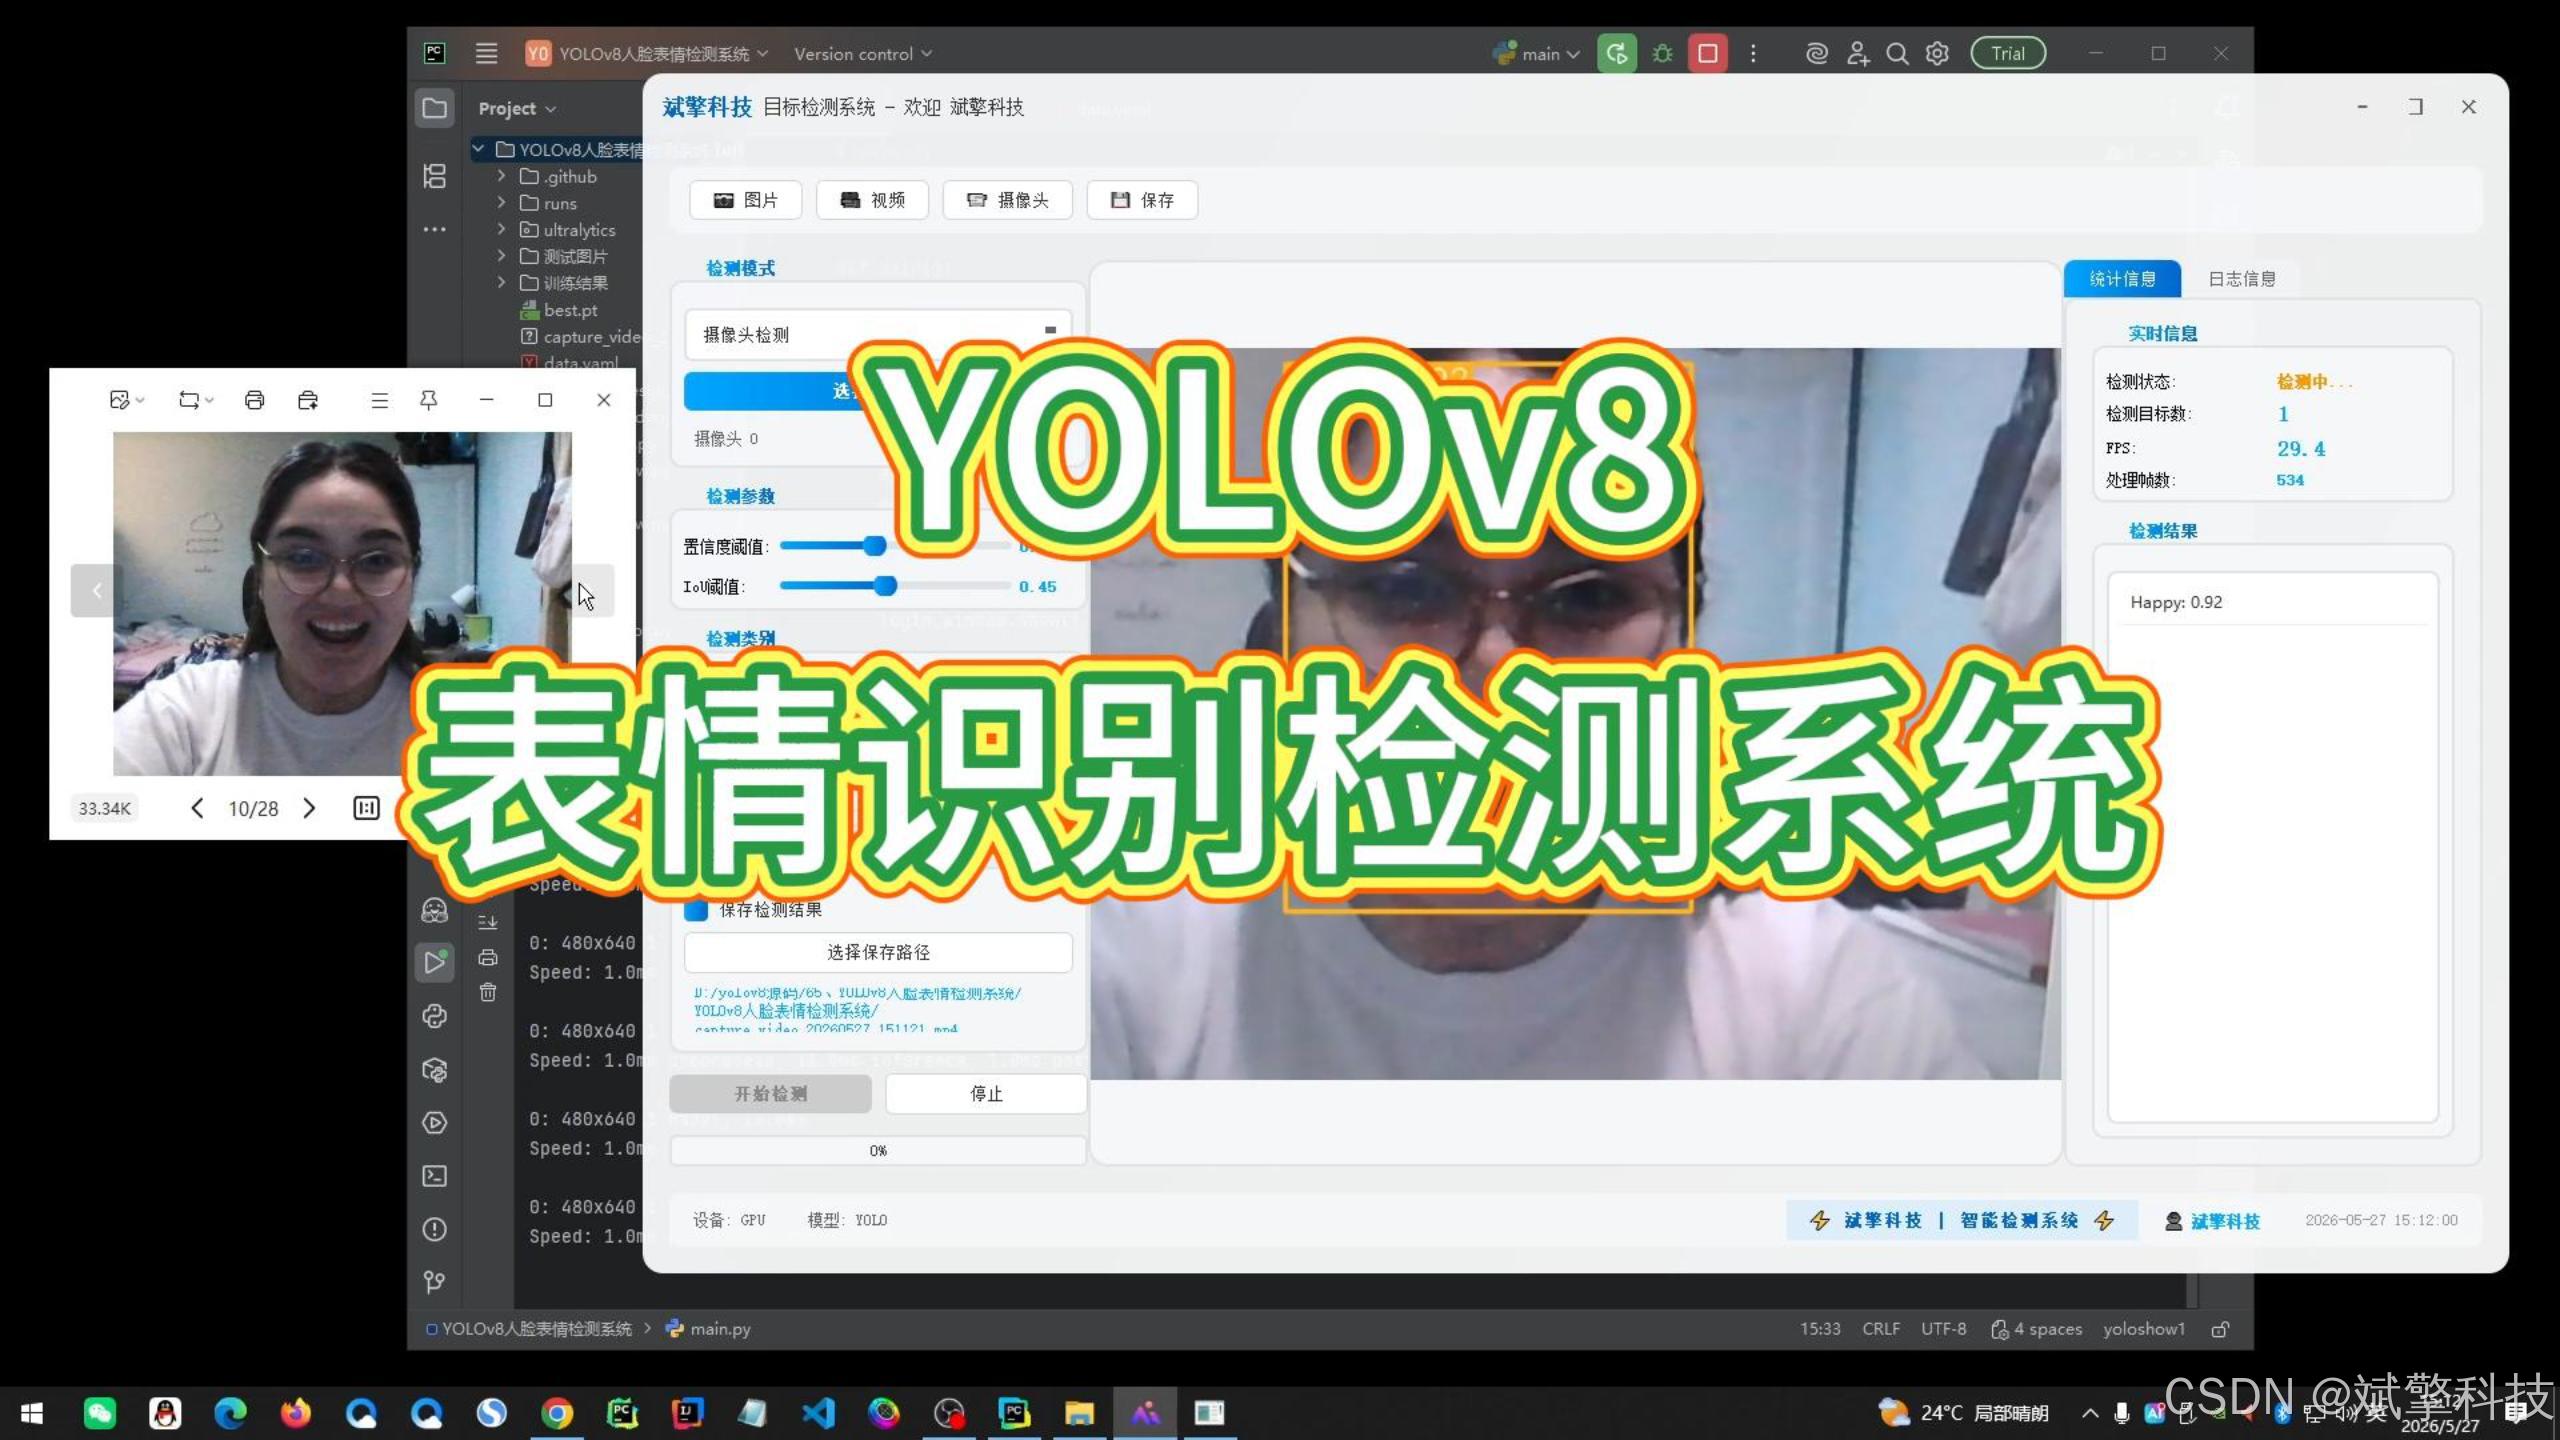This screenshot has height=1440, width=2560.
Task: Click the More tool windows ellipsis icon
Action: 435,229
